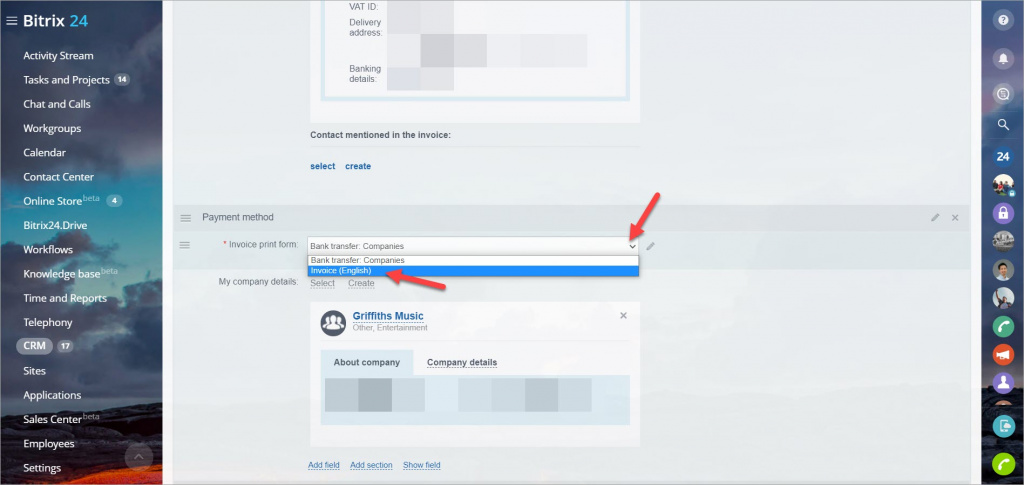The height and width of the screenshot is (485, 1024).
Task: Open Time and Reports
Action: tap(65, 298)
